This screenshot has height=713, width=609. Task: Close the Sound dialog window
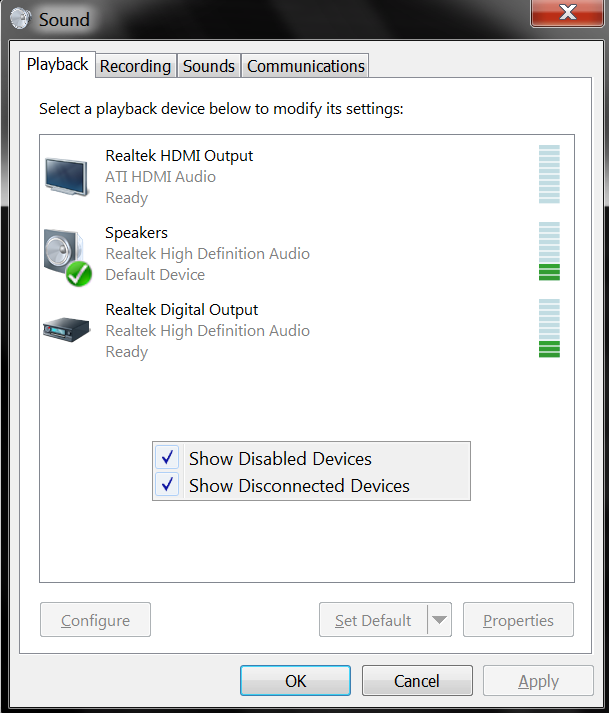[x=568, y=12]
